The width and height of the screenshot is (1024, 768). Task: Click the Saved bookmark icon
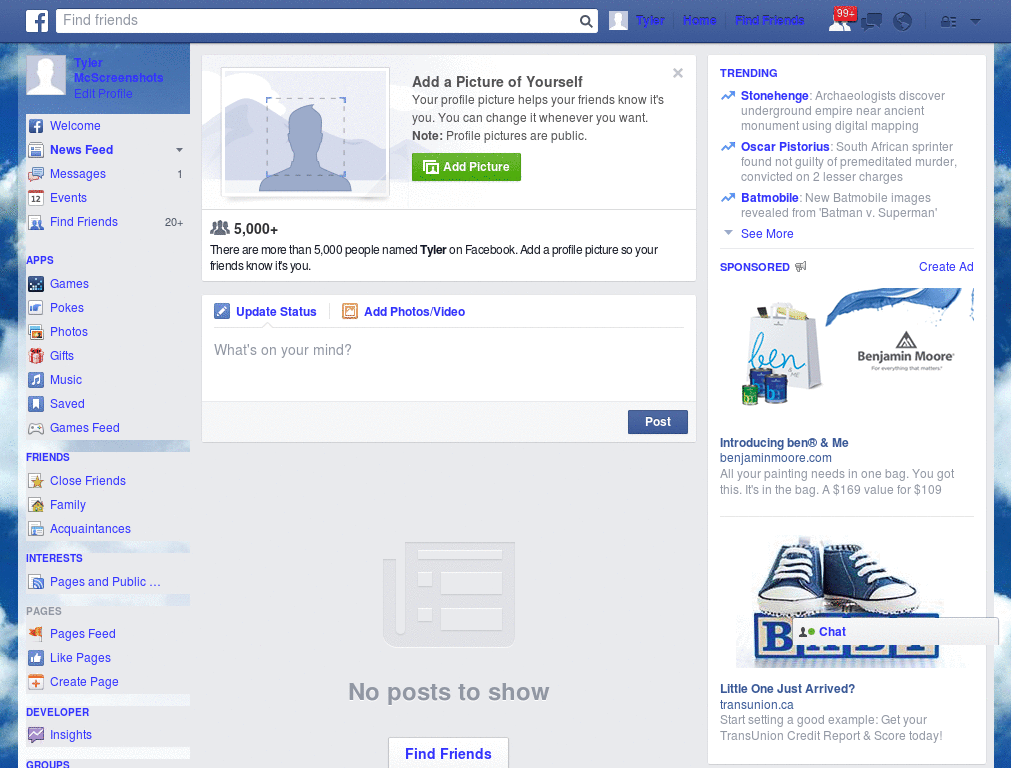(x=36, y=404)
